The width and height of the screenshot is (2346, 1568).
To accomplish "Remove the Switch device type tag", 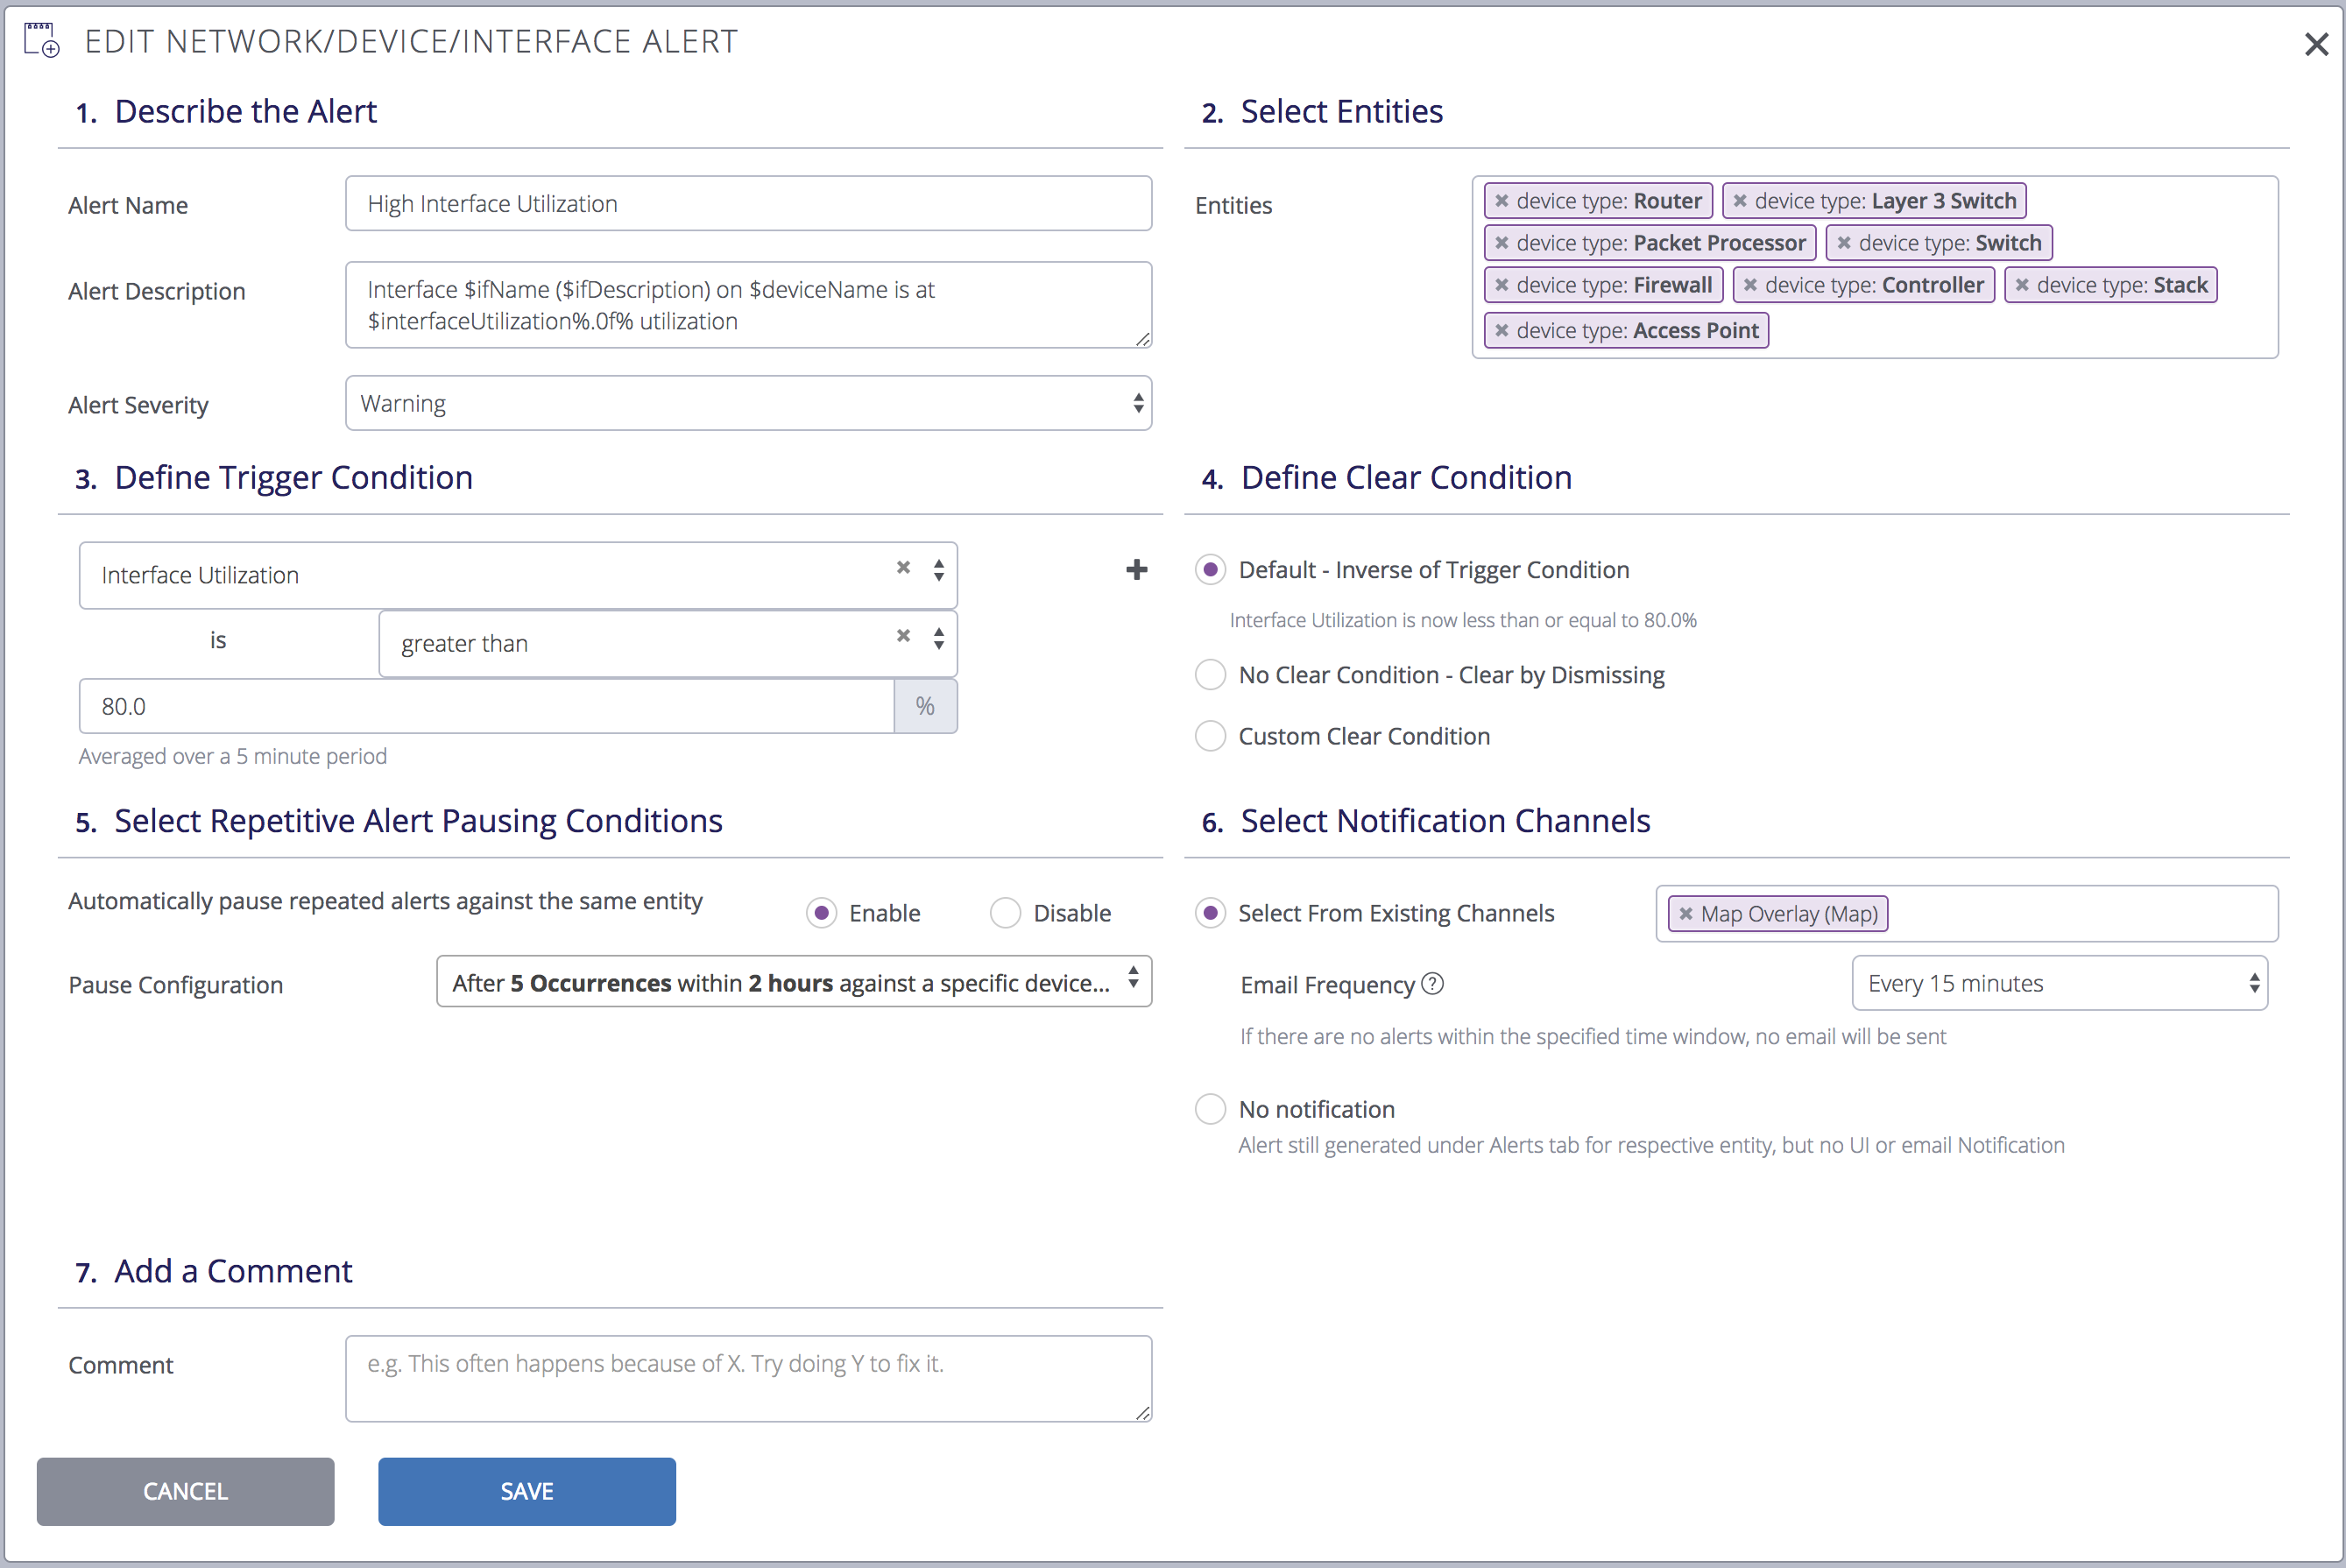I will 1844,243.
